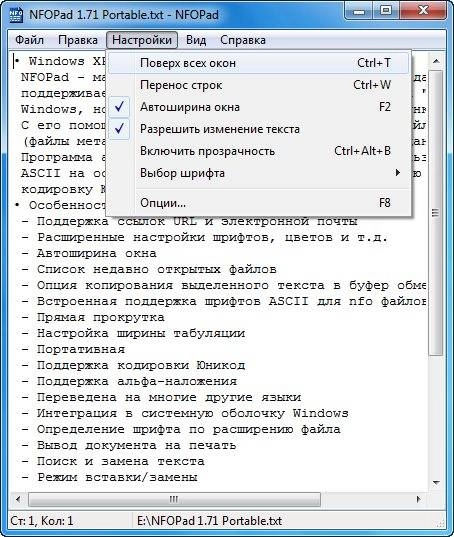Close the Настройки menu
Screen dimensions: 454x537
[x=142, y=40]
